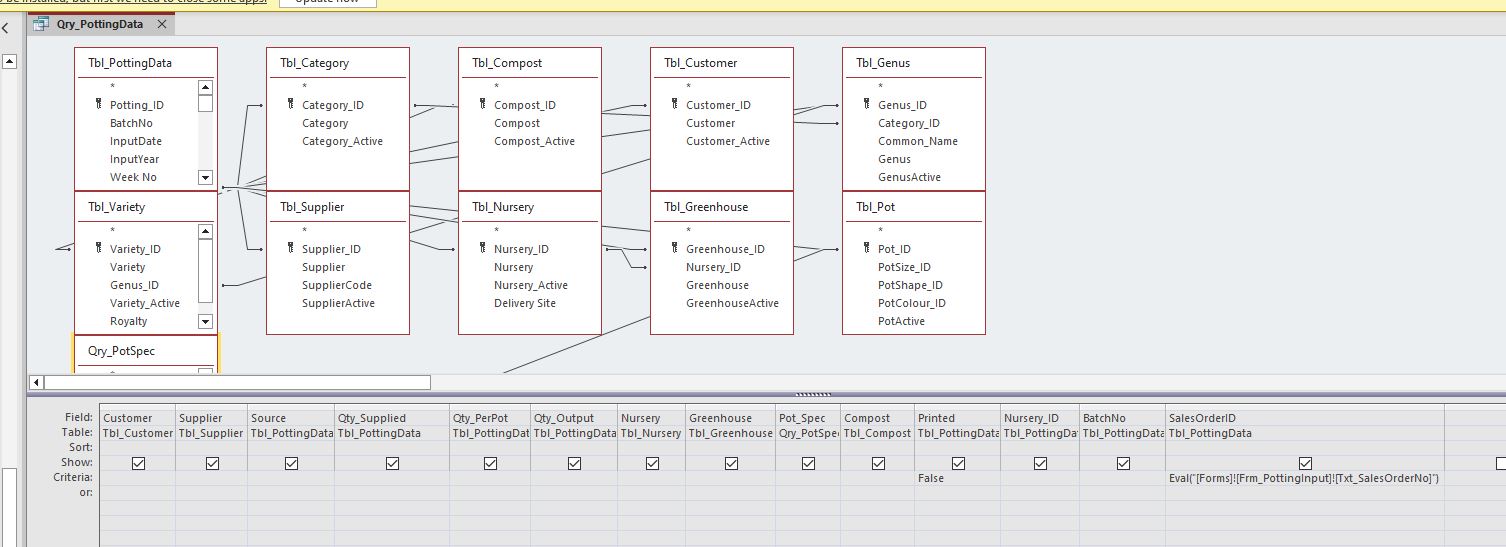Uncheck Show for the Printed column
This screenshot has height=547, width=1506.
click(958, 463)
